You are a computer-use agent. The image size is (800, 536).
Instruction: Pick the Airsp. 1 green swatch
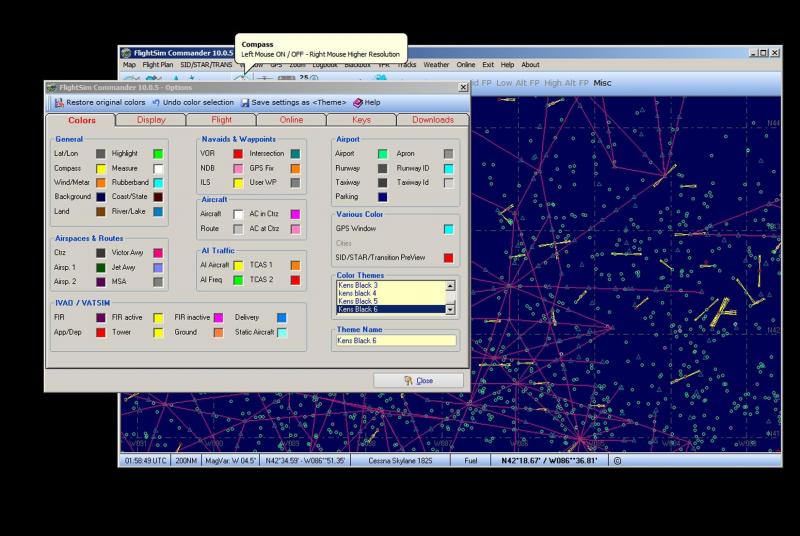(x=101, y=268)
